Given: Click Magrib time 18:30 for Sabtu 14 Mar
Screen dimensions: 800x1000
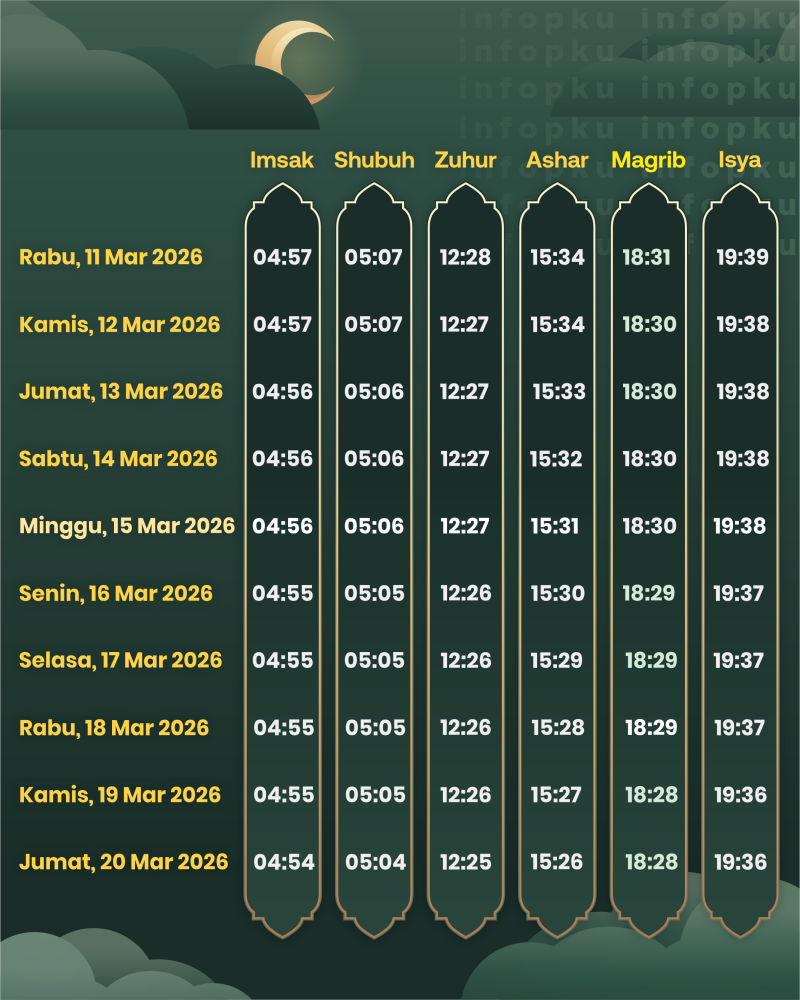Looking at the screenshot, I should tap(649, 459).
